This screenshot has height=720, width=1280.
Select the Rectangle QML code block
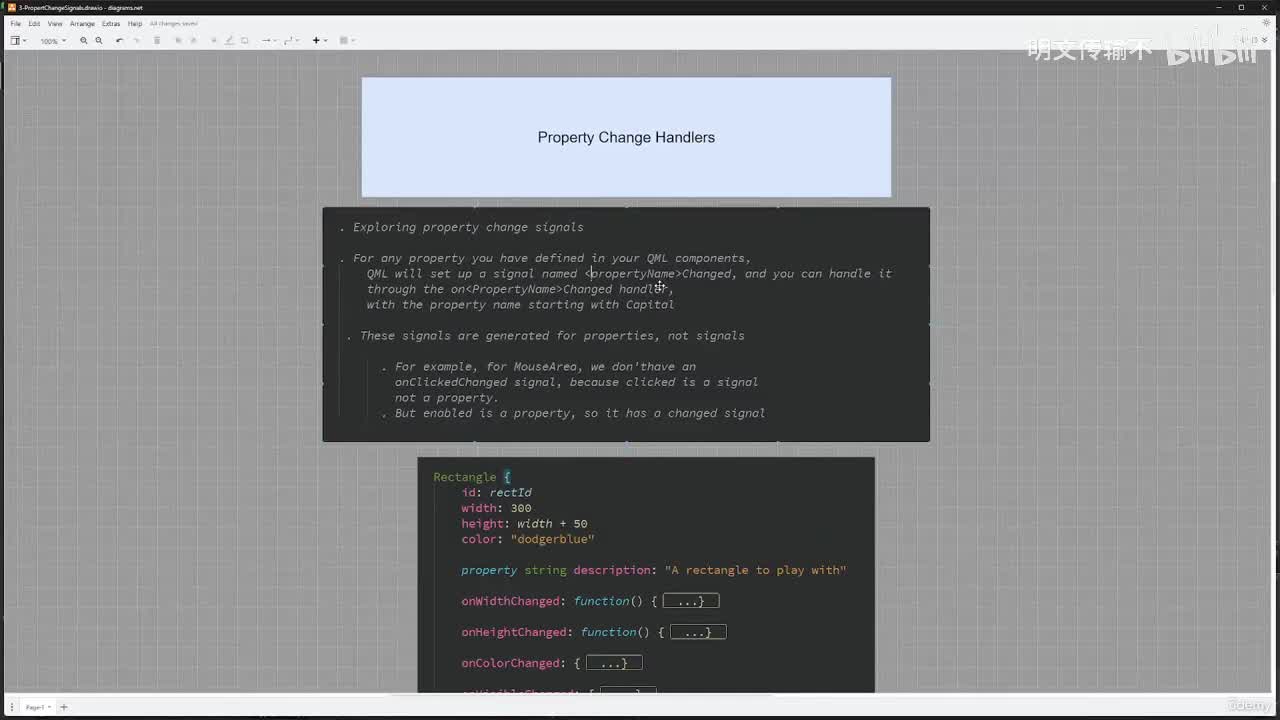(x=646, y=575)
